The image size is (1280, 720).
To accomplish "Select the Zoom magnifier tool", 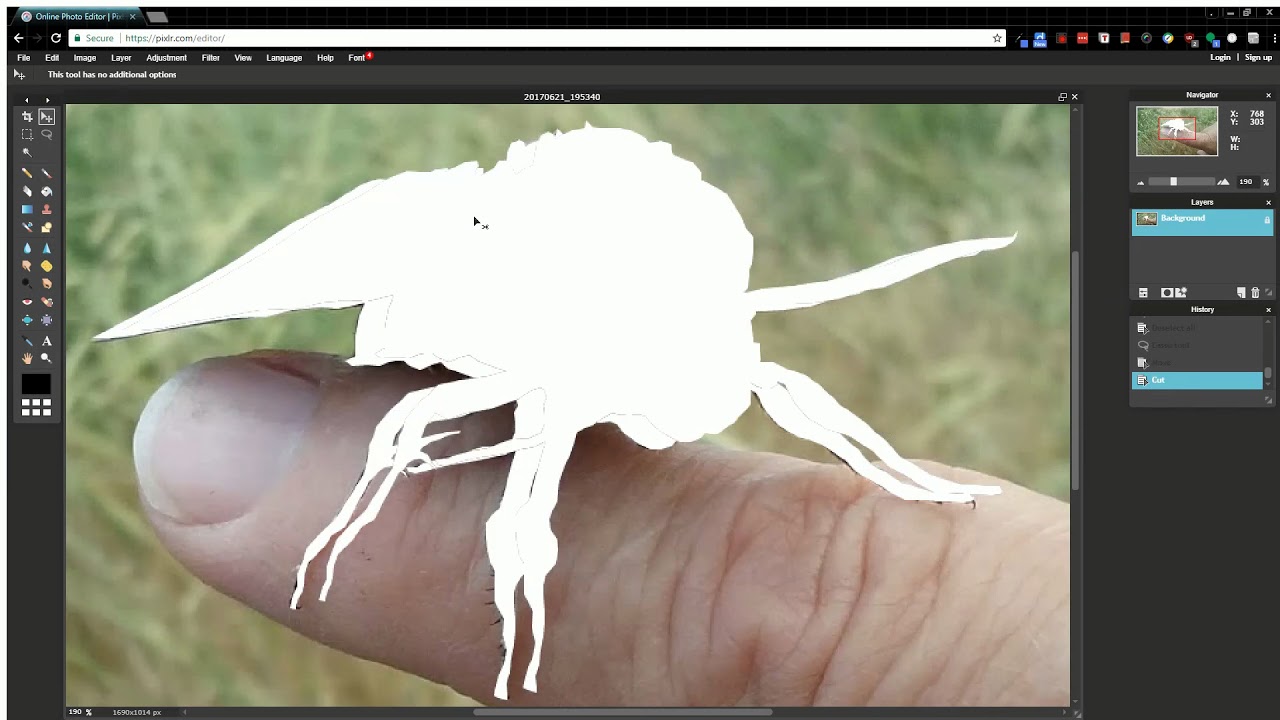I will (x=46, y=358).
